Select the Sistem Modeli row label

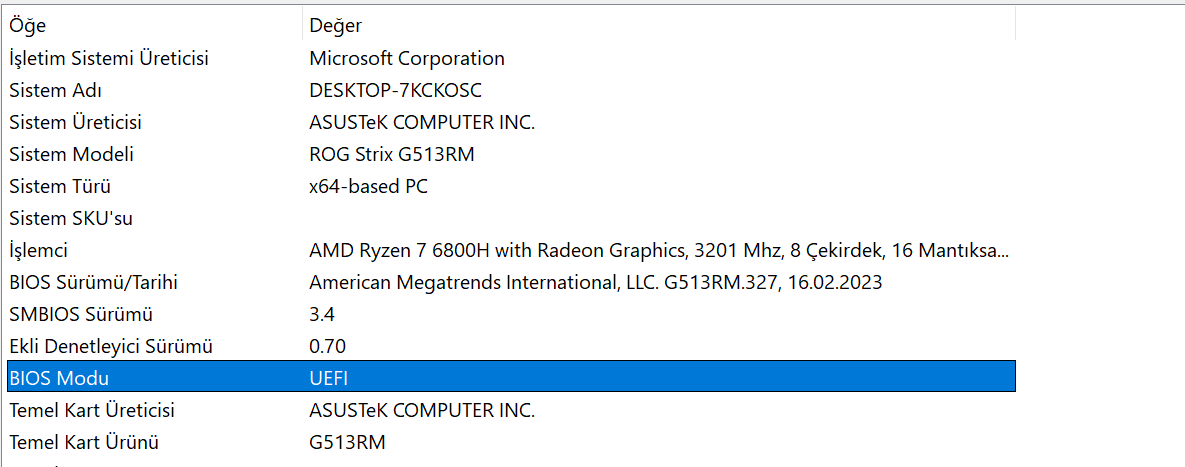[x=71, y=154]
